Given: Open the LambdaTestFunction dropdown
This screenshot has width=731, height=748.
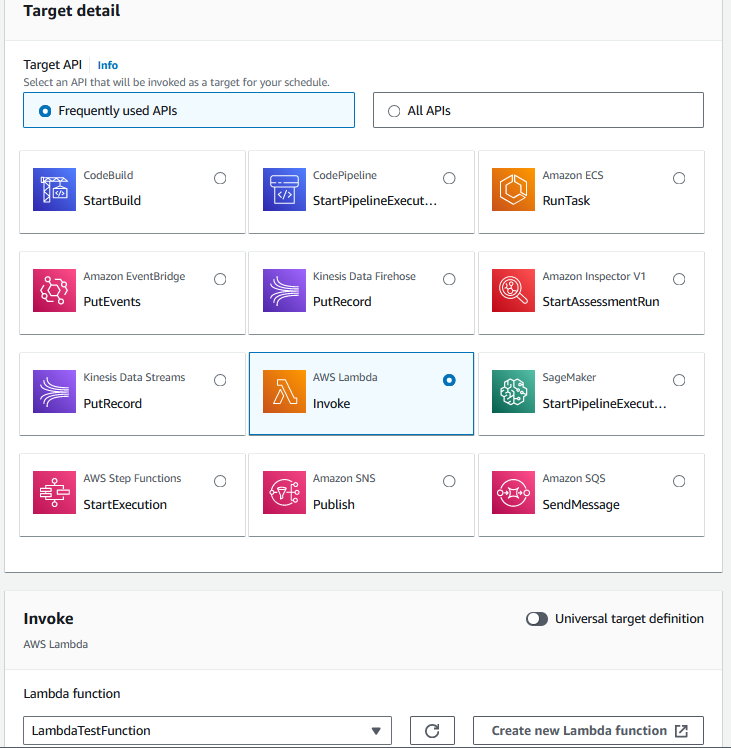Looking at the screenshot, I should click(207, 730).
